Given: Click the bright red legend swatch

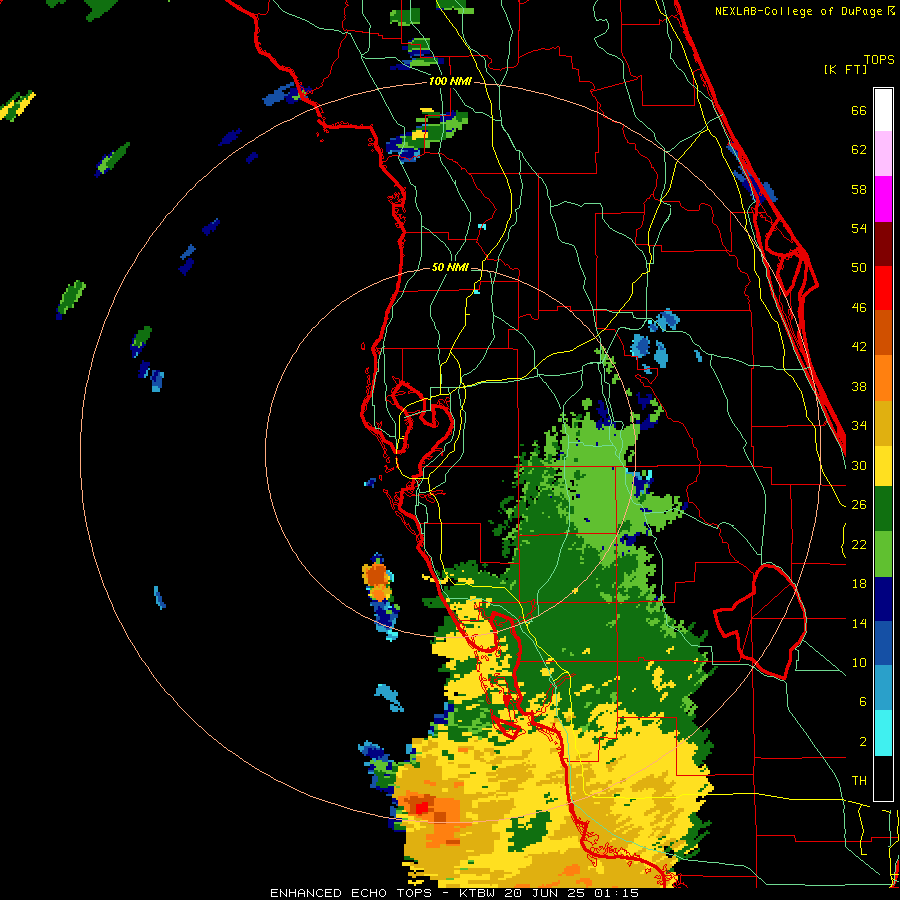Looking at the screenshot, I should tap(883, 288).
